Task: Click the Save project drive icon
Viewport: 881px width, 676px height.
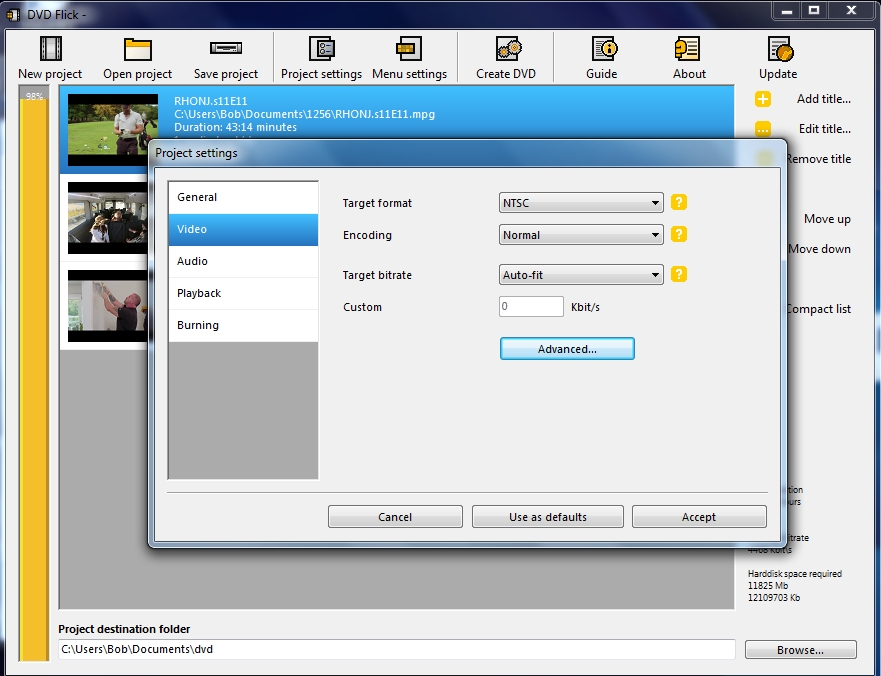Action: pyautogui.click(x=226, y=48)
